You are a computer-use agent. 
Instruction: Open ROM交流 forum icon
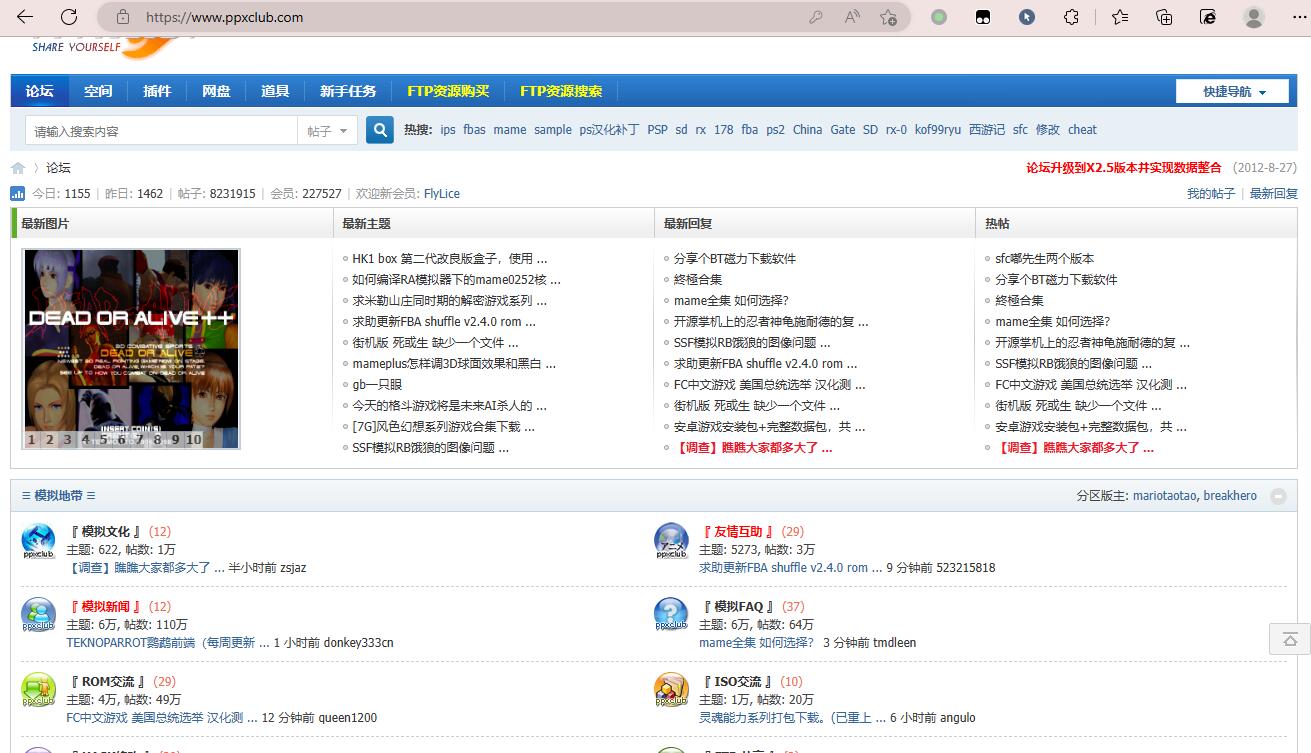click(x=39, y=690)
